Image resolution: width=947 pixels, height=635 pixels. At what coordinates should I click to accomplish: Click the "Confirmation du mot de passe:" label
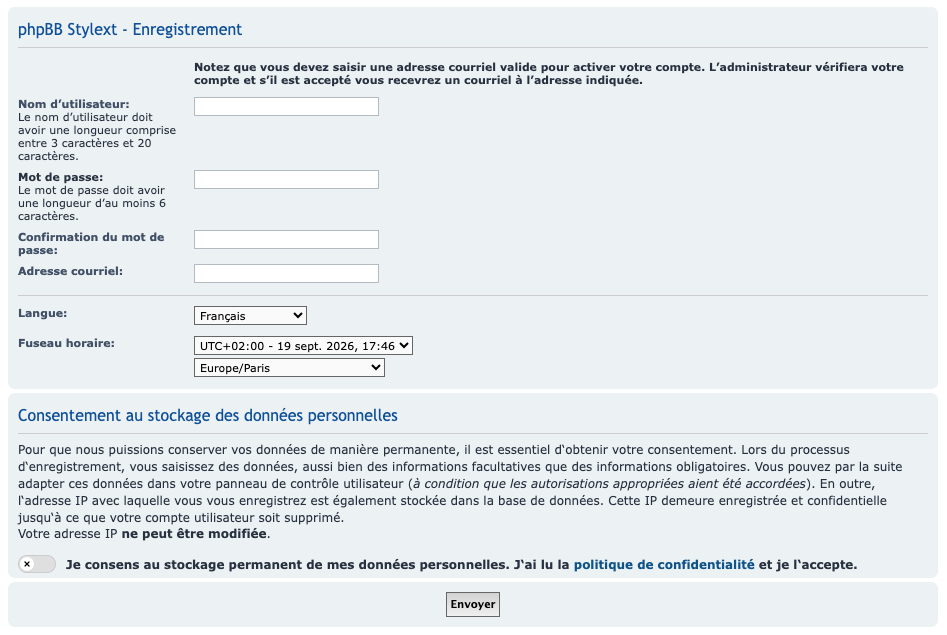91,243
